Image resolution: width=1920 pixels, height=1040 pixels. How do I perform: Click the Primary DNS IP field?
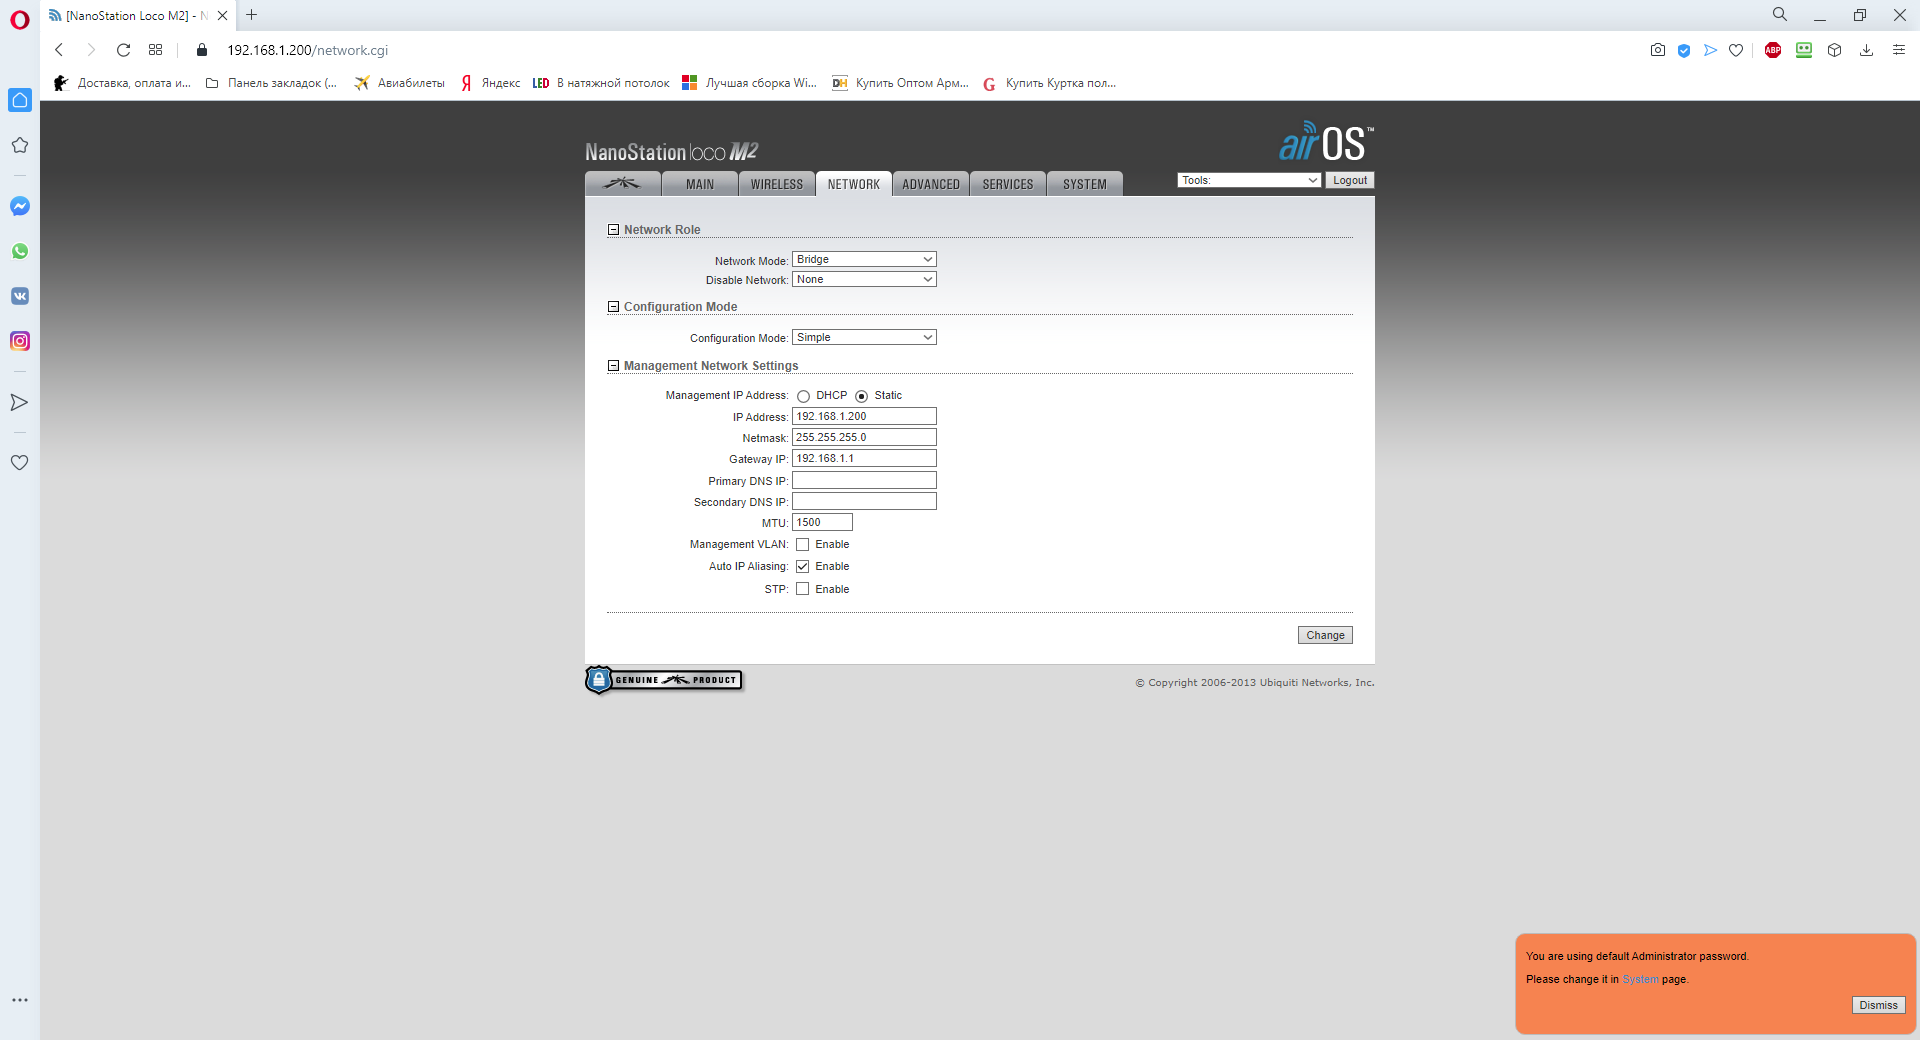click(x=864, y=480)
